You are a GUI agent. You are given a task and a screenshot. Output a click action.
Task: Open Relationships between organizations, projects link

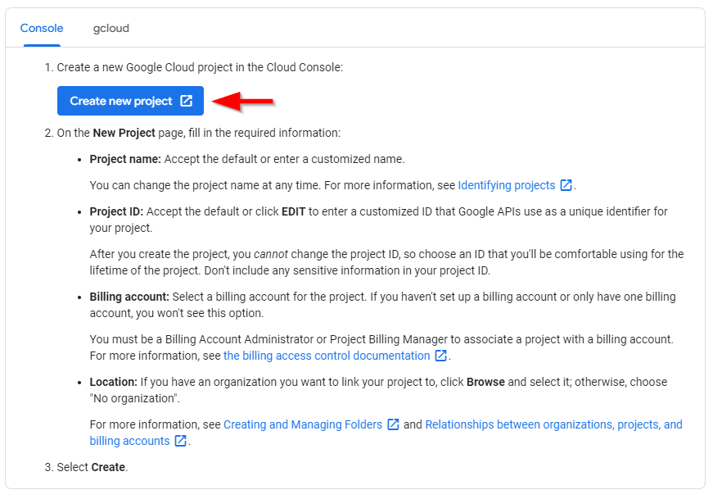[x=554, y=424]
